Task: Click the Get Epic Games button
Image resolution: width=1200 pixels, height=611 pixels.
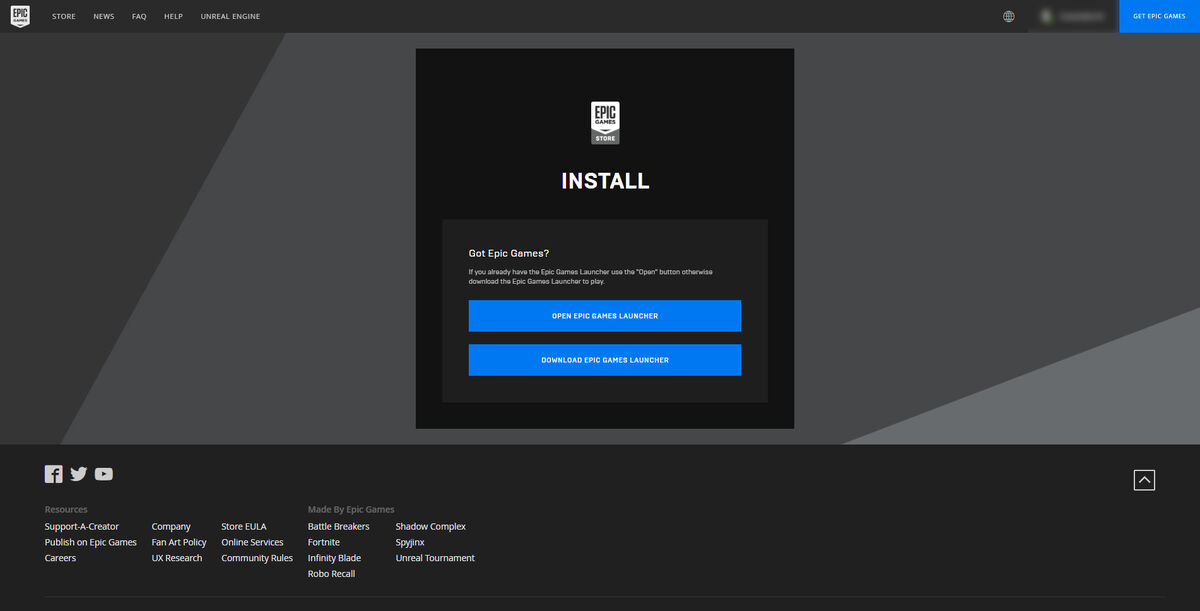Action: click(x=1159, y=16)
